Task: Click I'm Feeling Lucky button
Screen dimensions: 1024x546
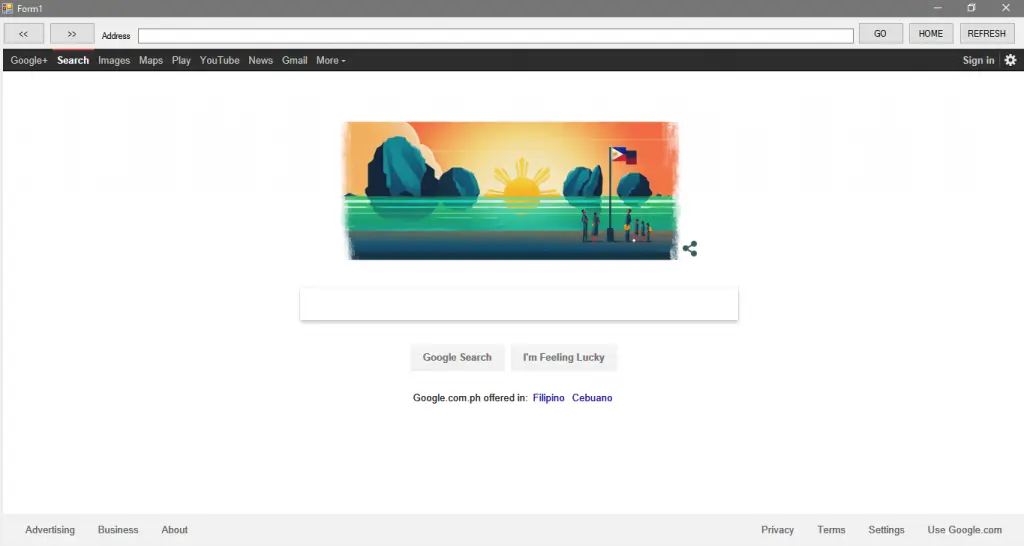Action: click(564, 357)
